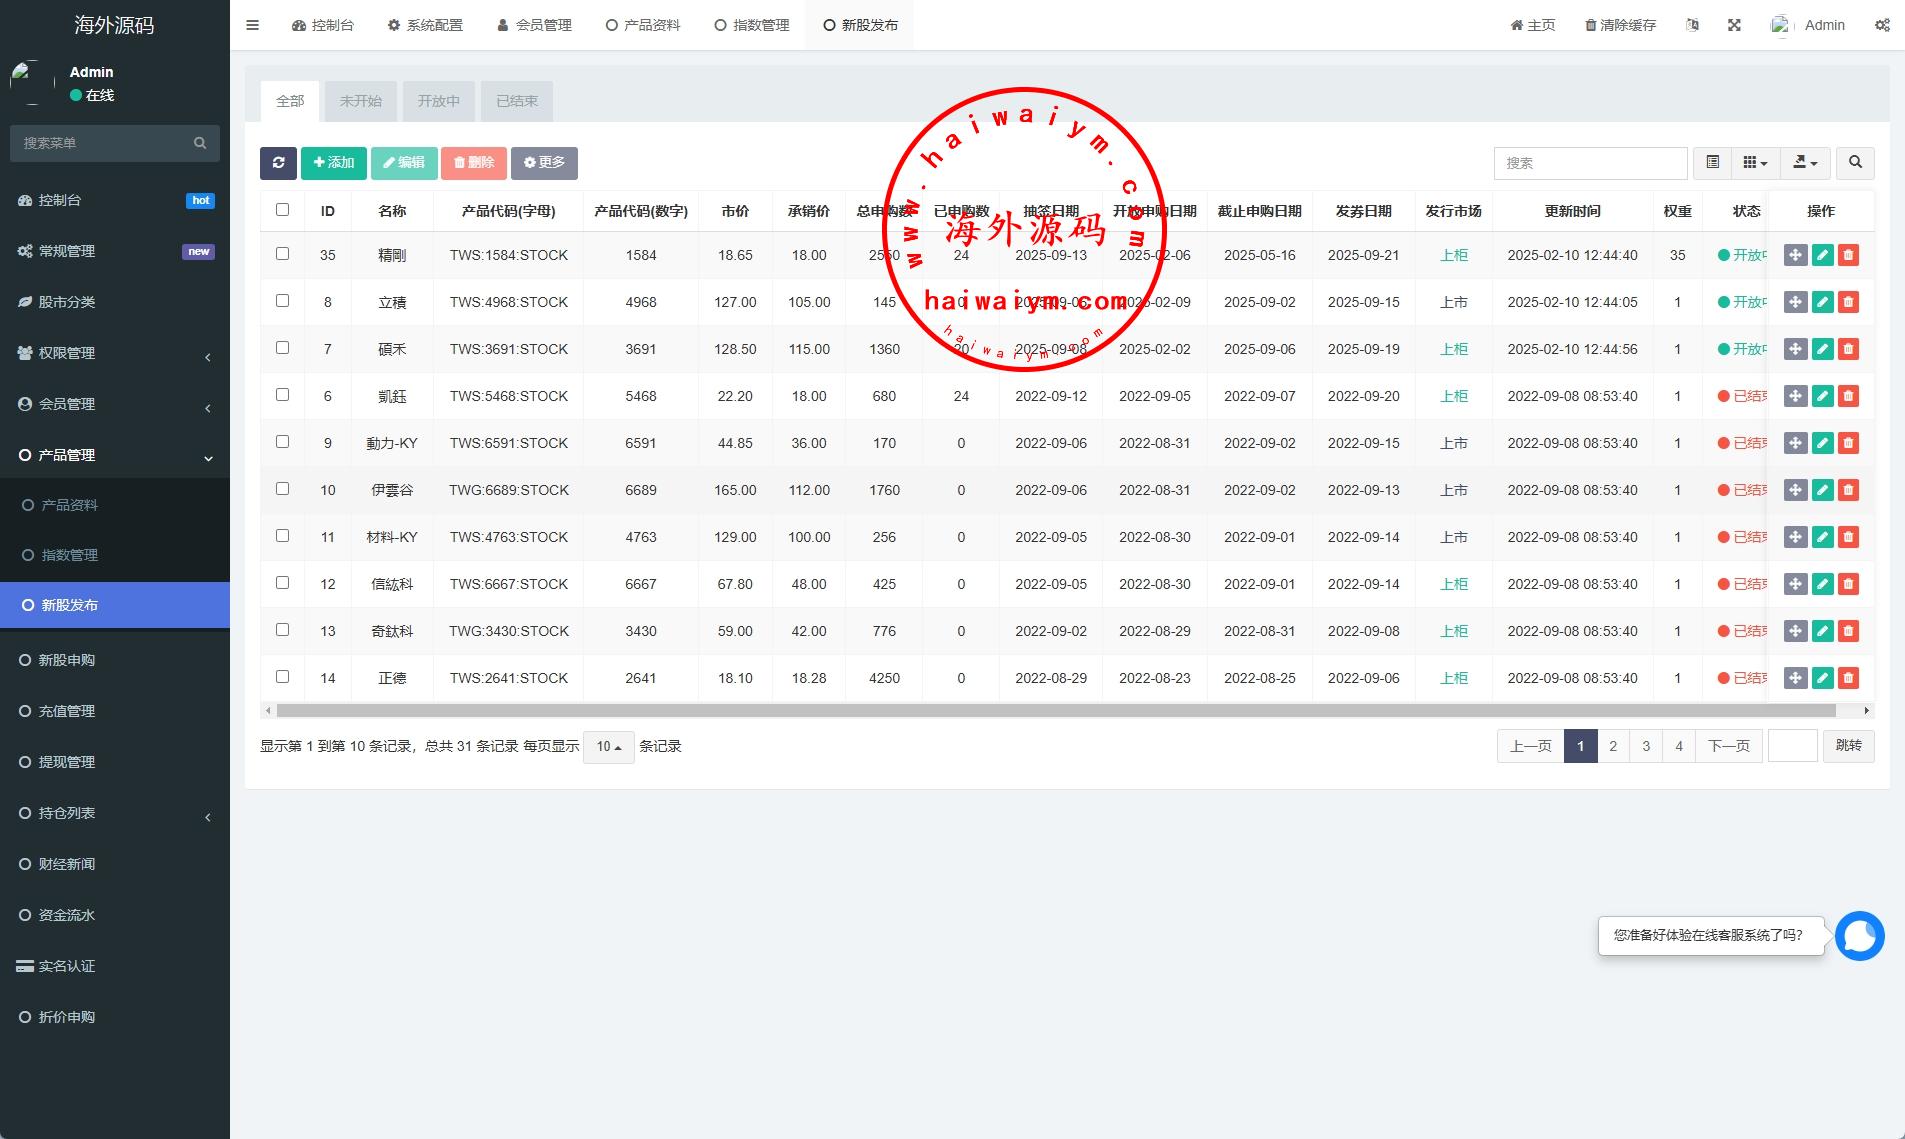Toggle the card view list icon

[x=1712, y=163]
